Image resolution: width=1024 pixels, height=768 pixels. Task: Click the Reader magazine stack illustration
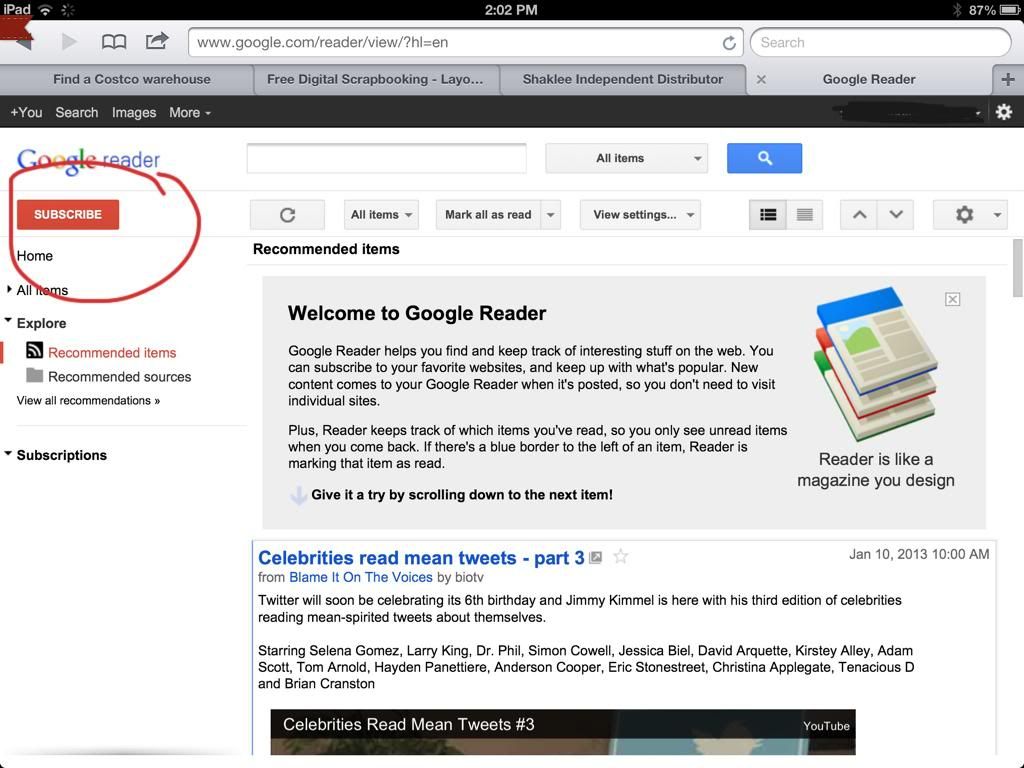(875, 362)
